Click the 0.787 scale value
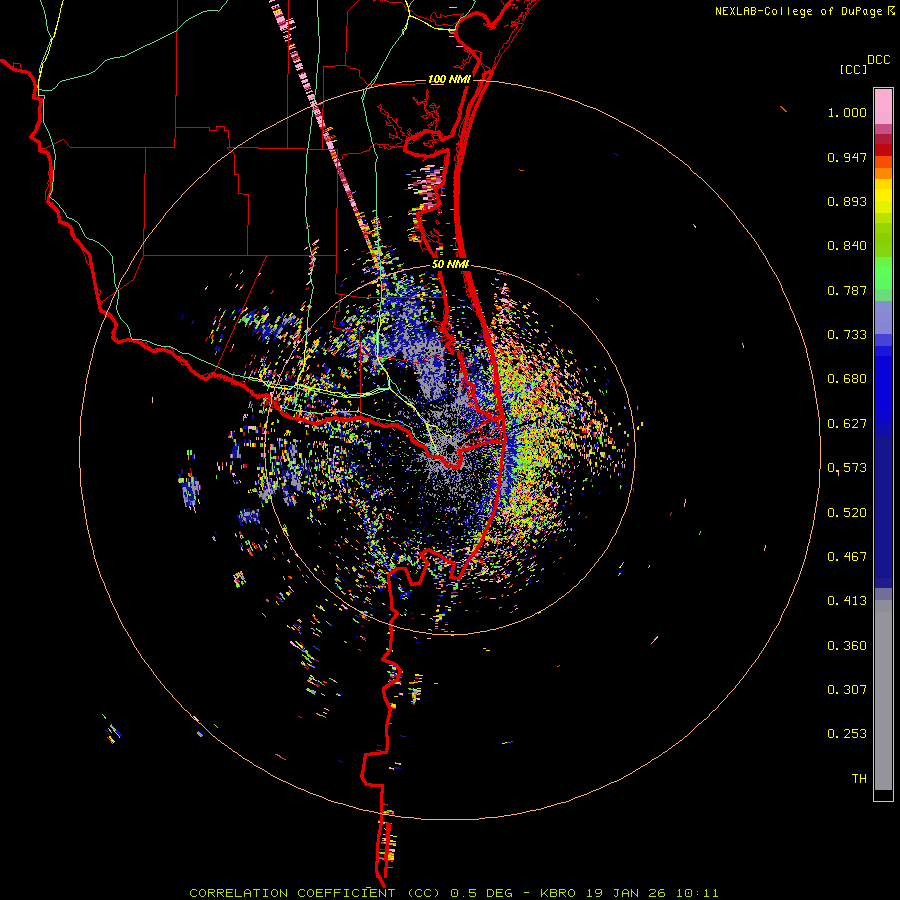 coord(847,290)
